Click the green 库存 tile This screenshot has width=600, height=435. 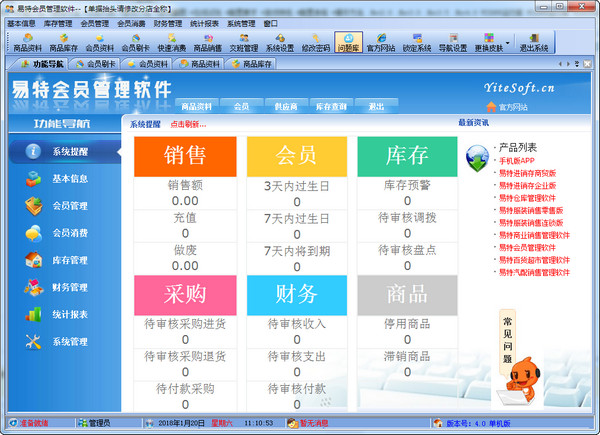(x=407, y=156)
